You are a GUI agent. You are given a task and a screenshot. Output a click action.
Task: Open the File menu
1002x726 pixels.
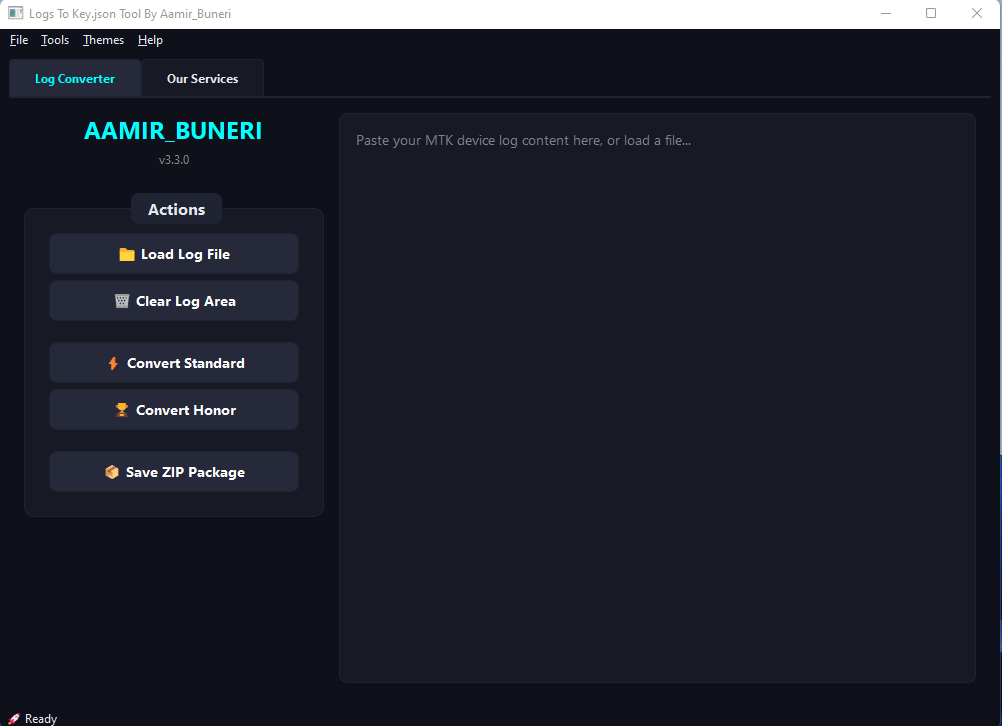[x=19, y=40]
